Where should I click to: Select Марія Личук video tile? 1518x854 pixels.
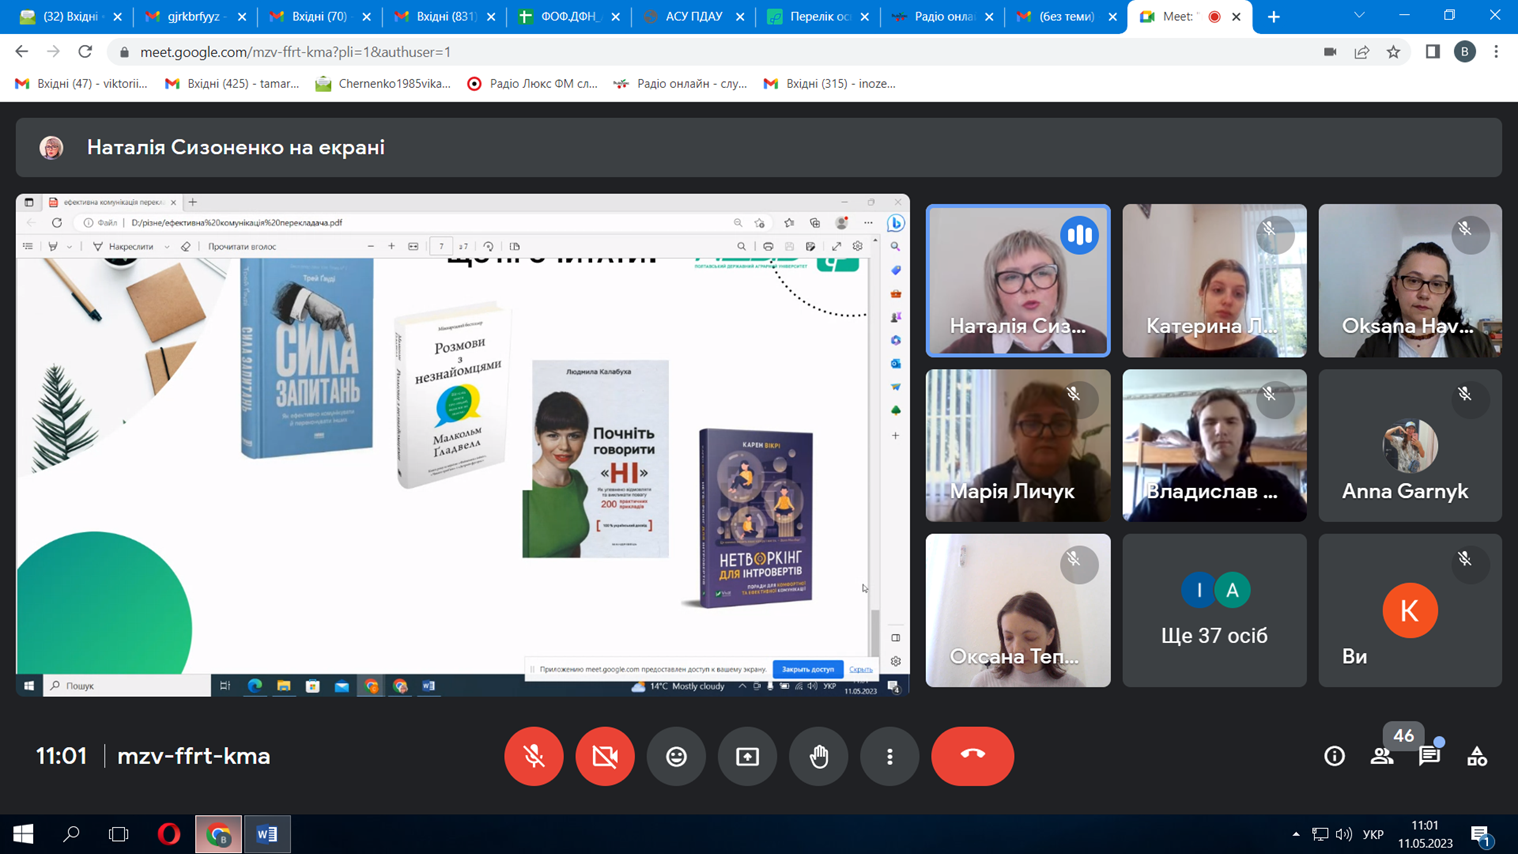pos(1018,445)
